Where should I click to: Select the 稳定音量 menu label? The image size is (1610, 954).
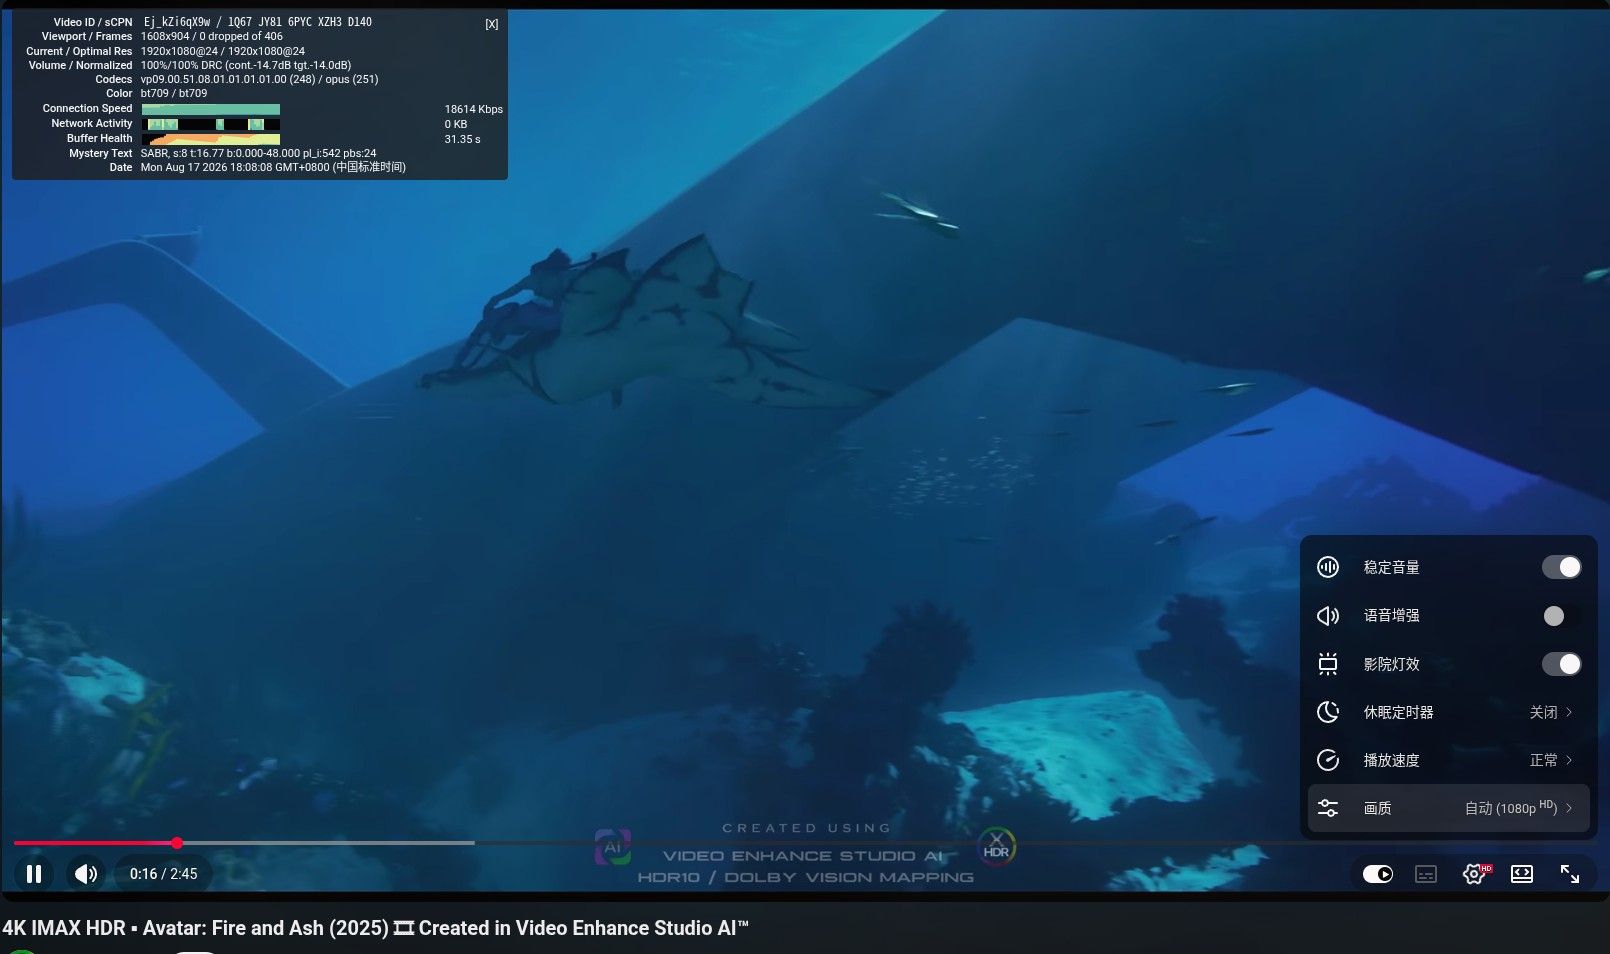(x=1392, y=567)
